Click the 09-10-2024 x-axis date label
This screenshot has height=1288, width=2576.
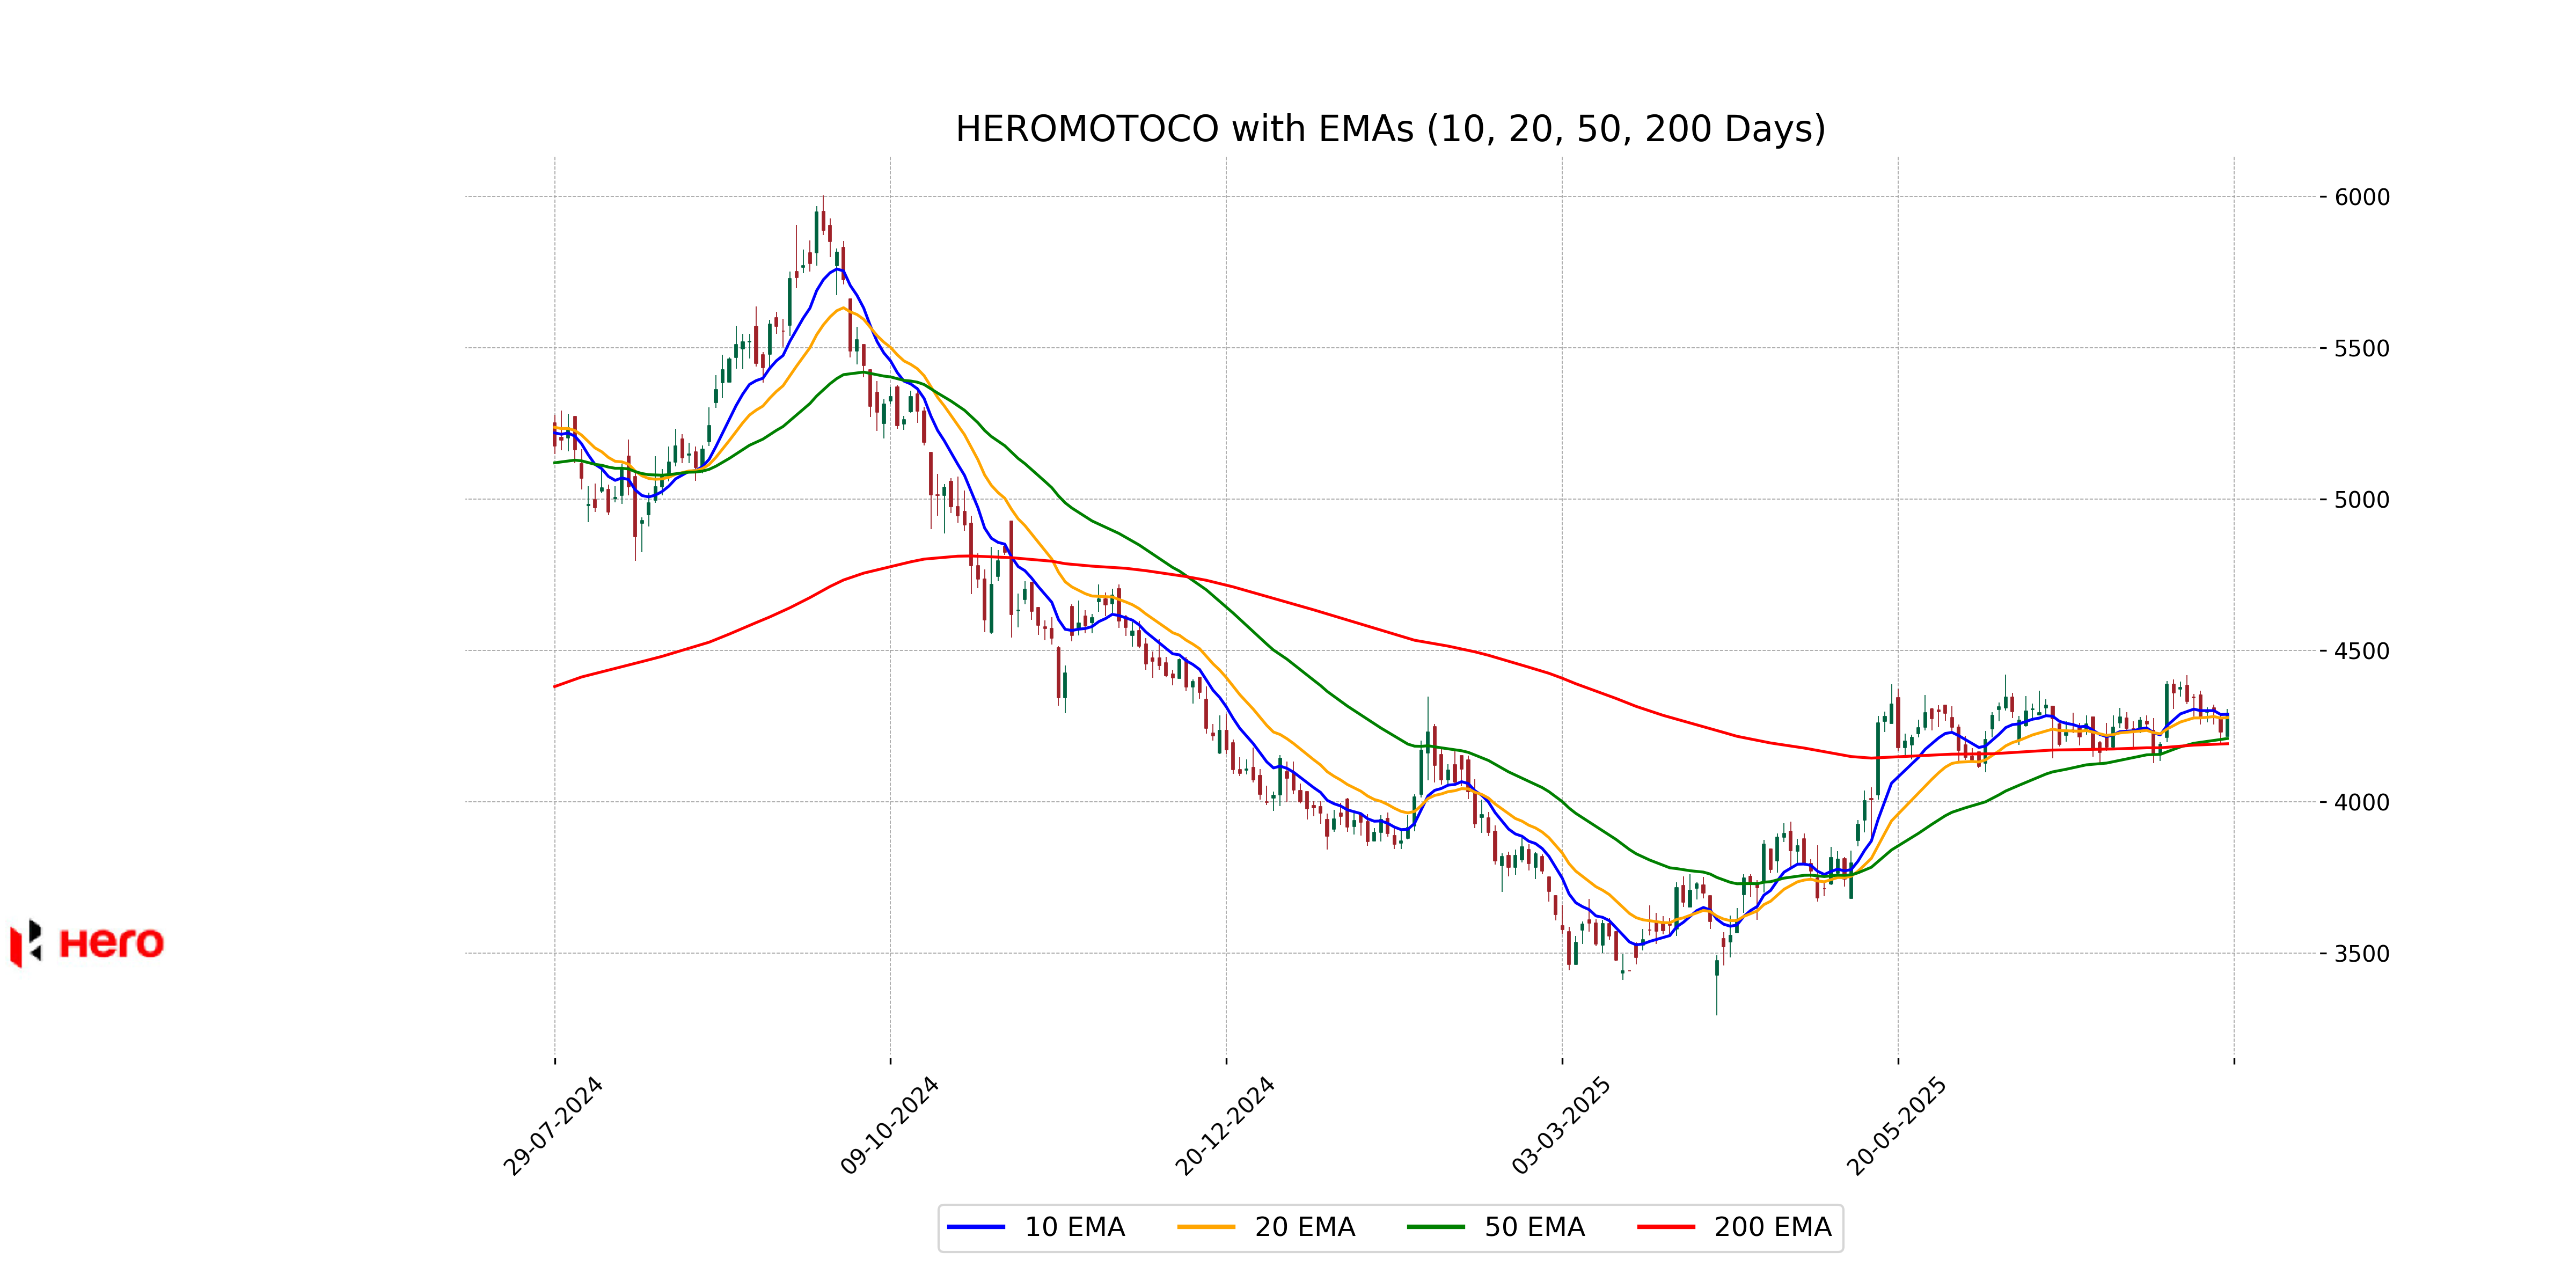[889, 1126]
